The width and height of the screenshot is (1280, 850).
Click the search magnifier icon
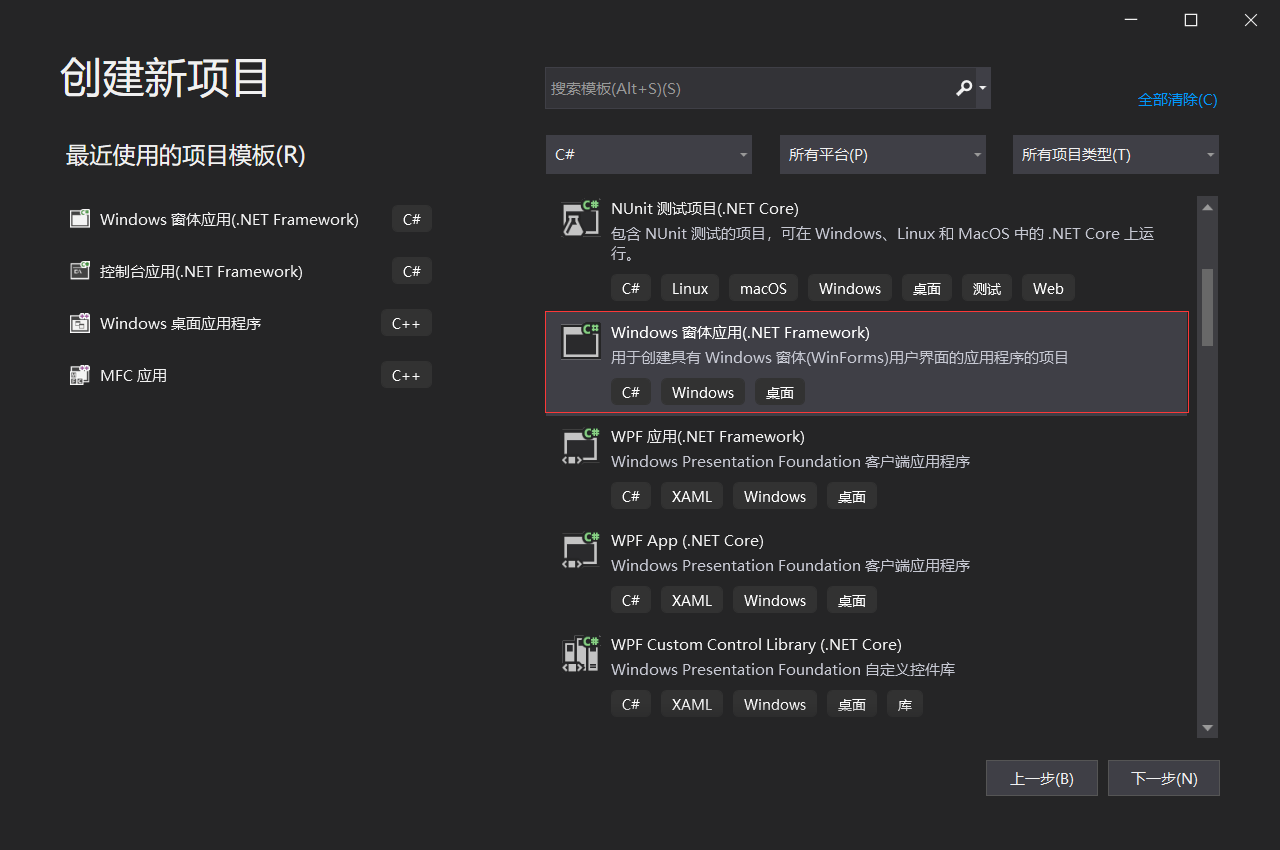[963, 88]
